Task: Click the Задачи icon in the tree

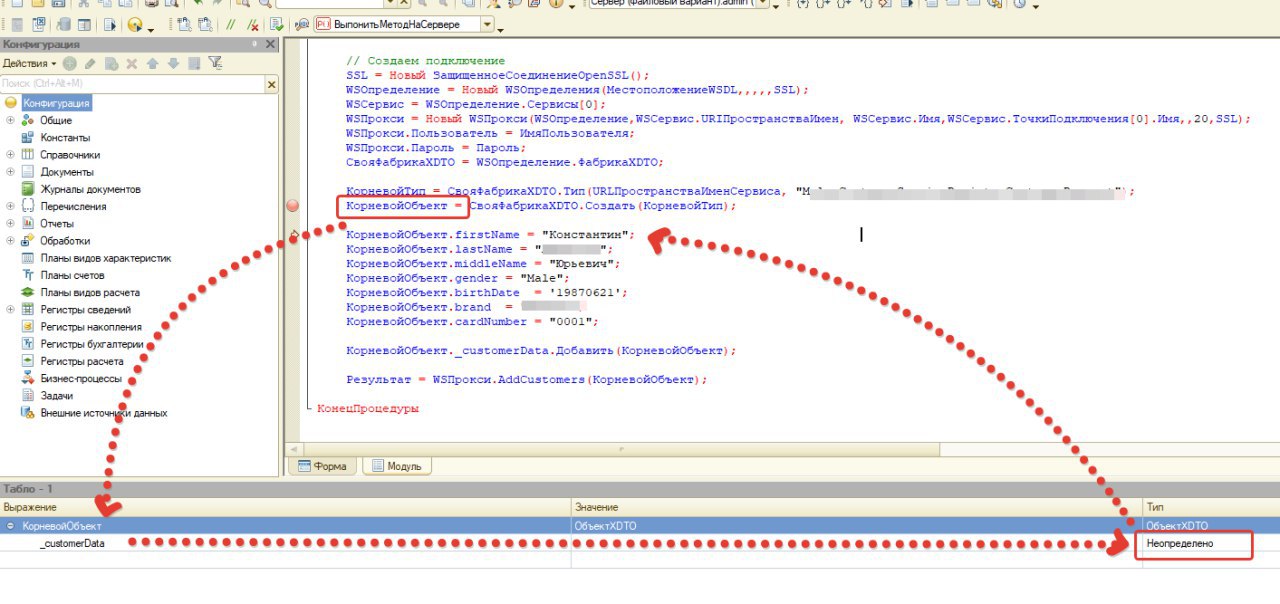Action: [x=28, y=395]
